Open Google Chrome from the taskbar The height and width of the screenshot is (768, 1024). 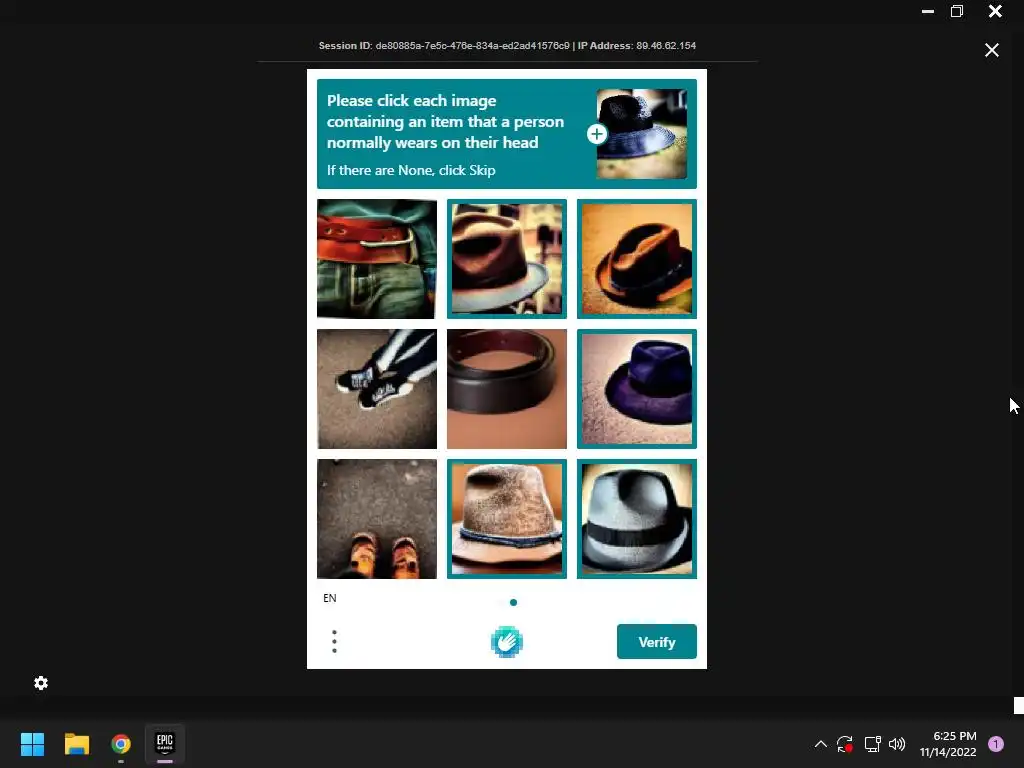point(121,744)
